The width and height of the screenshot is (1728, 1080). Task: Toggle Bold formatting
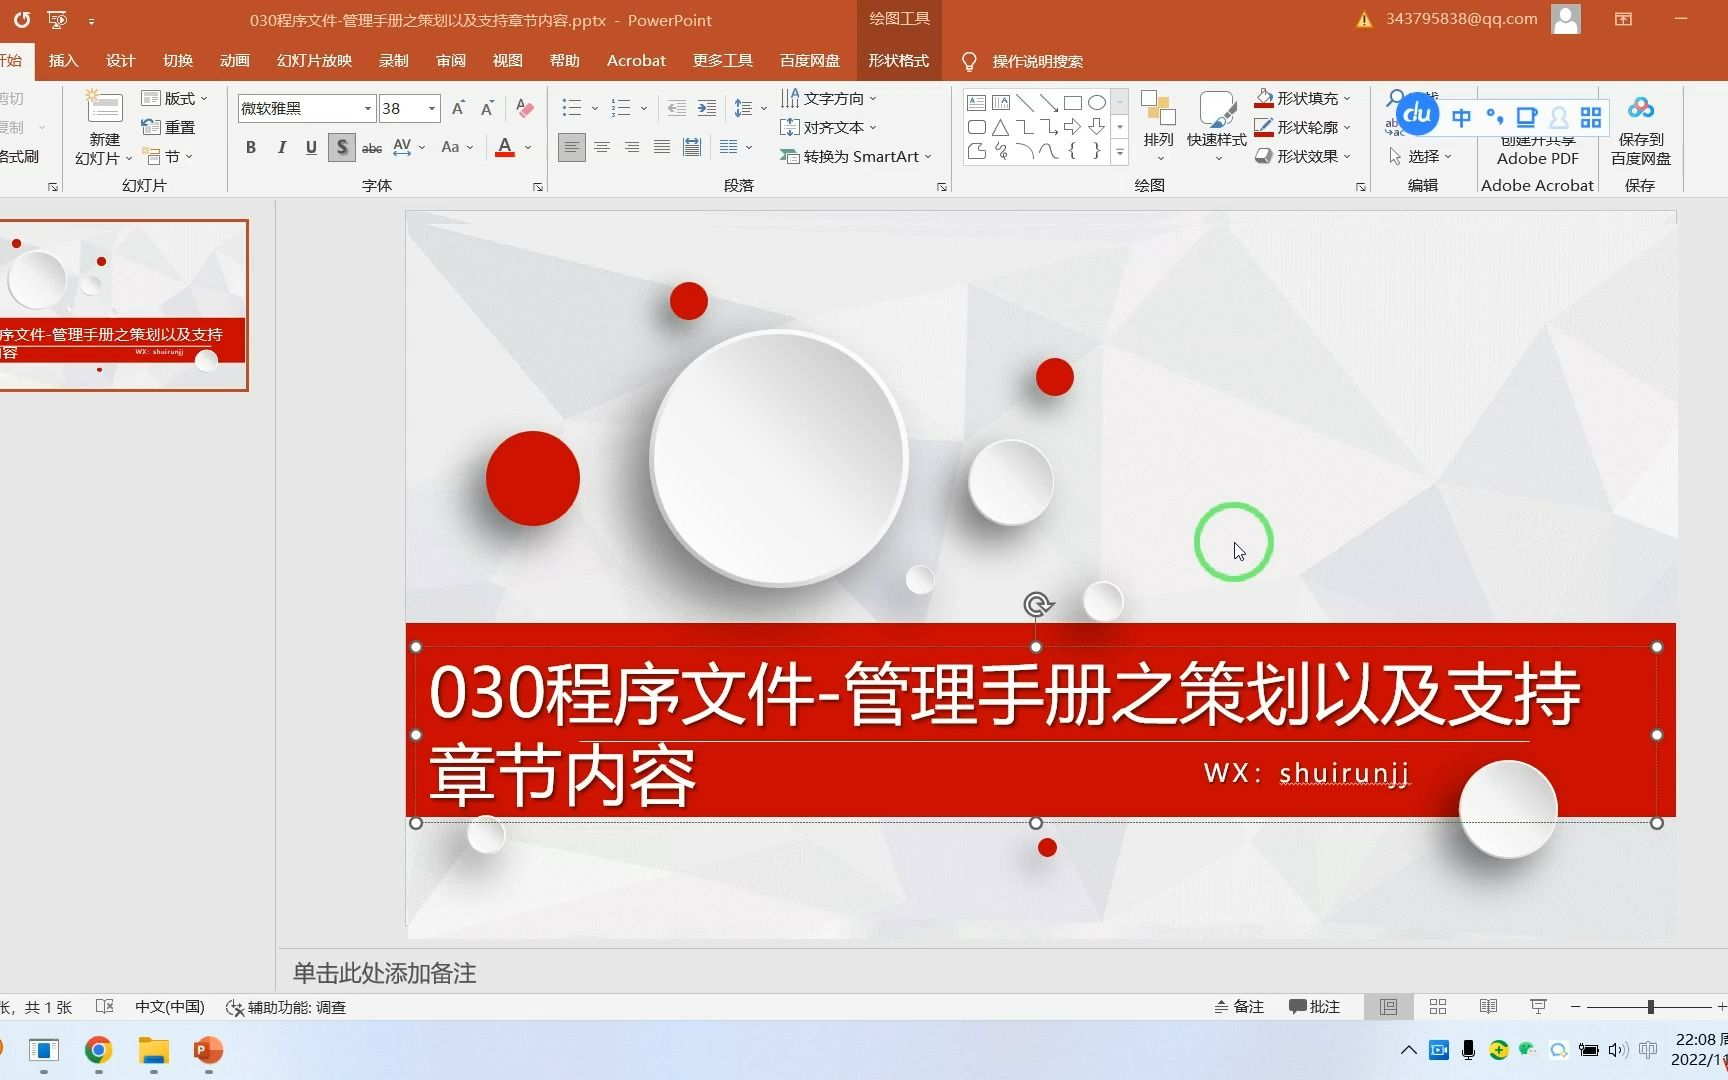tap(251, 148)
